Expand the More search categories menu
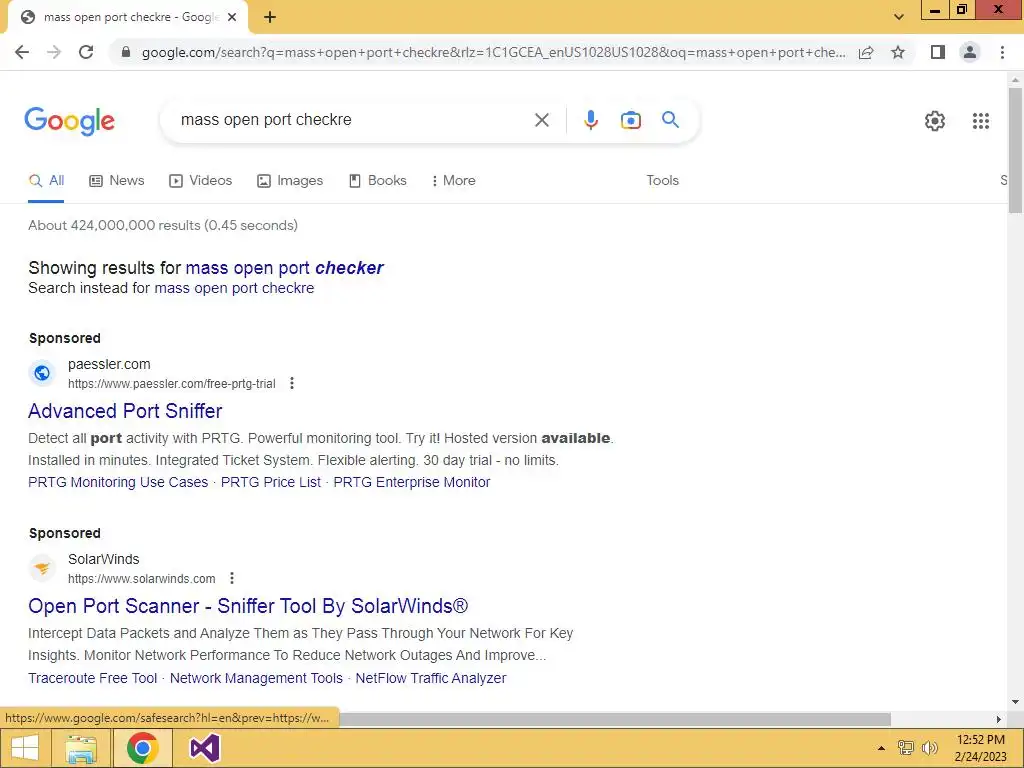The width and height of the screenshot is (1024, 768). (x=453, y=181)
